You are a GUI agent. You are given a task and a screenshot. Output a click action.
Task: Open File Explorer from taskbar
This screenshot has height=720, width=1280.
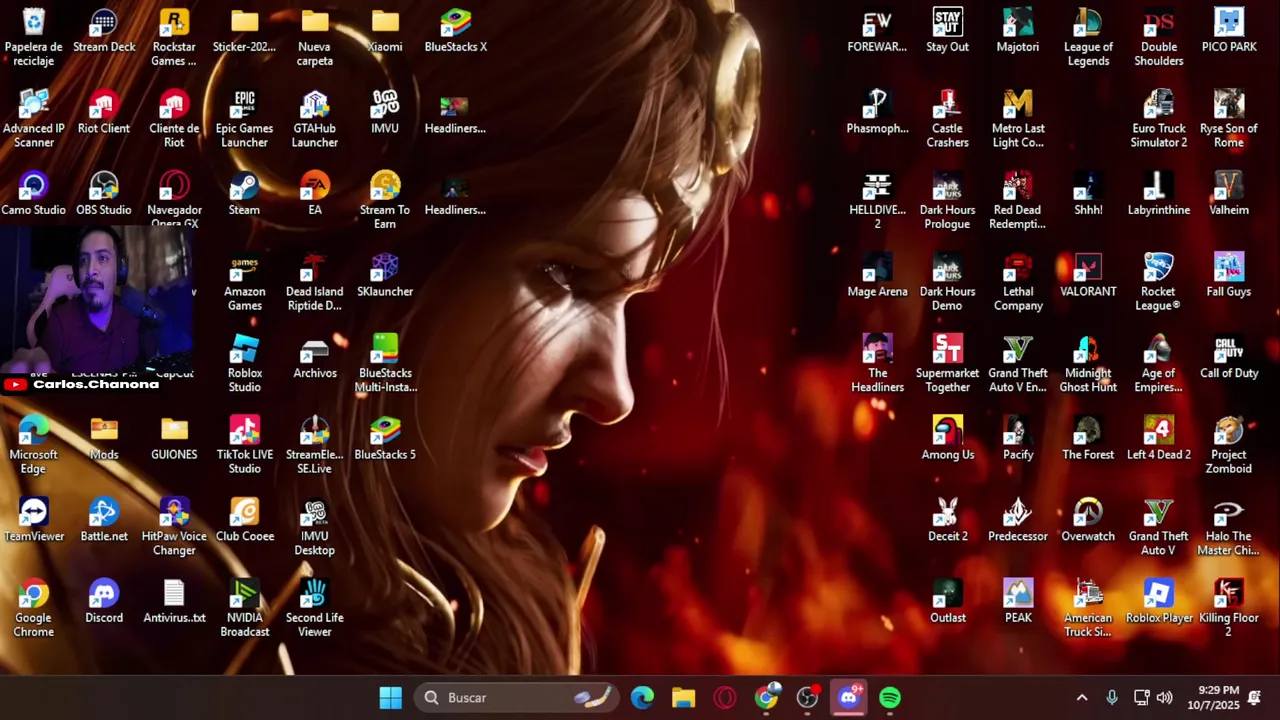click(683, 698)
